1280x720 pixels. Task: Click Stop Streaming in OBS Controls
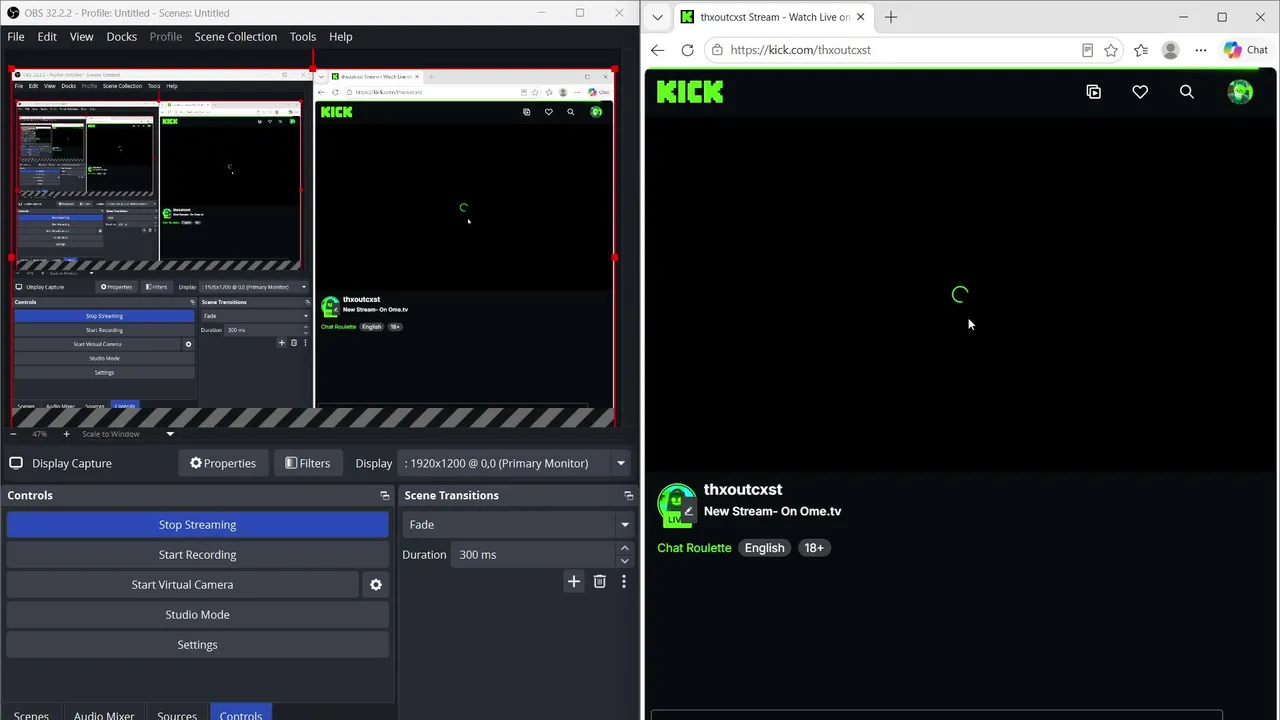tap(197, 525)
